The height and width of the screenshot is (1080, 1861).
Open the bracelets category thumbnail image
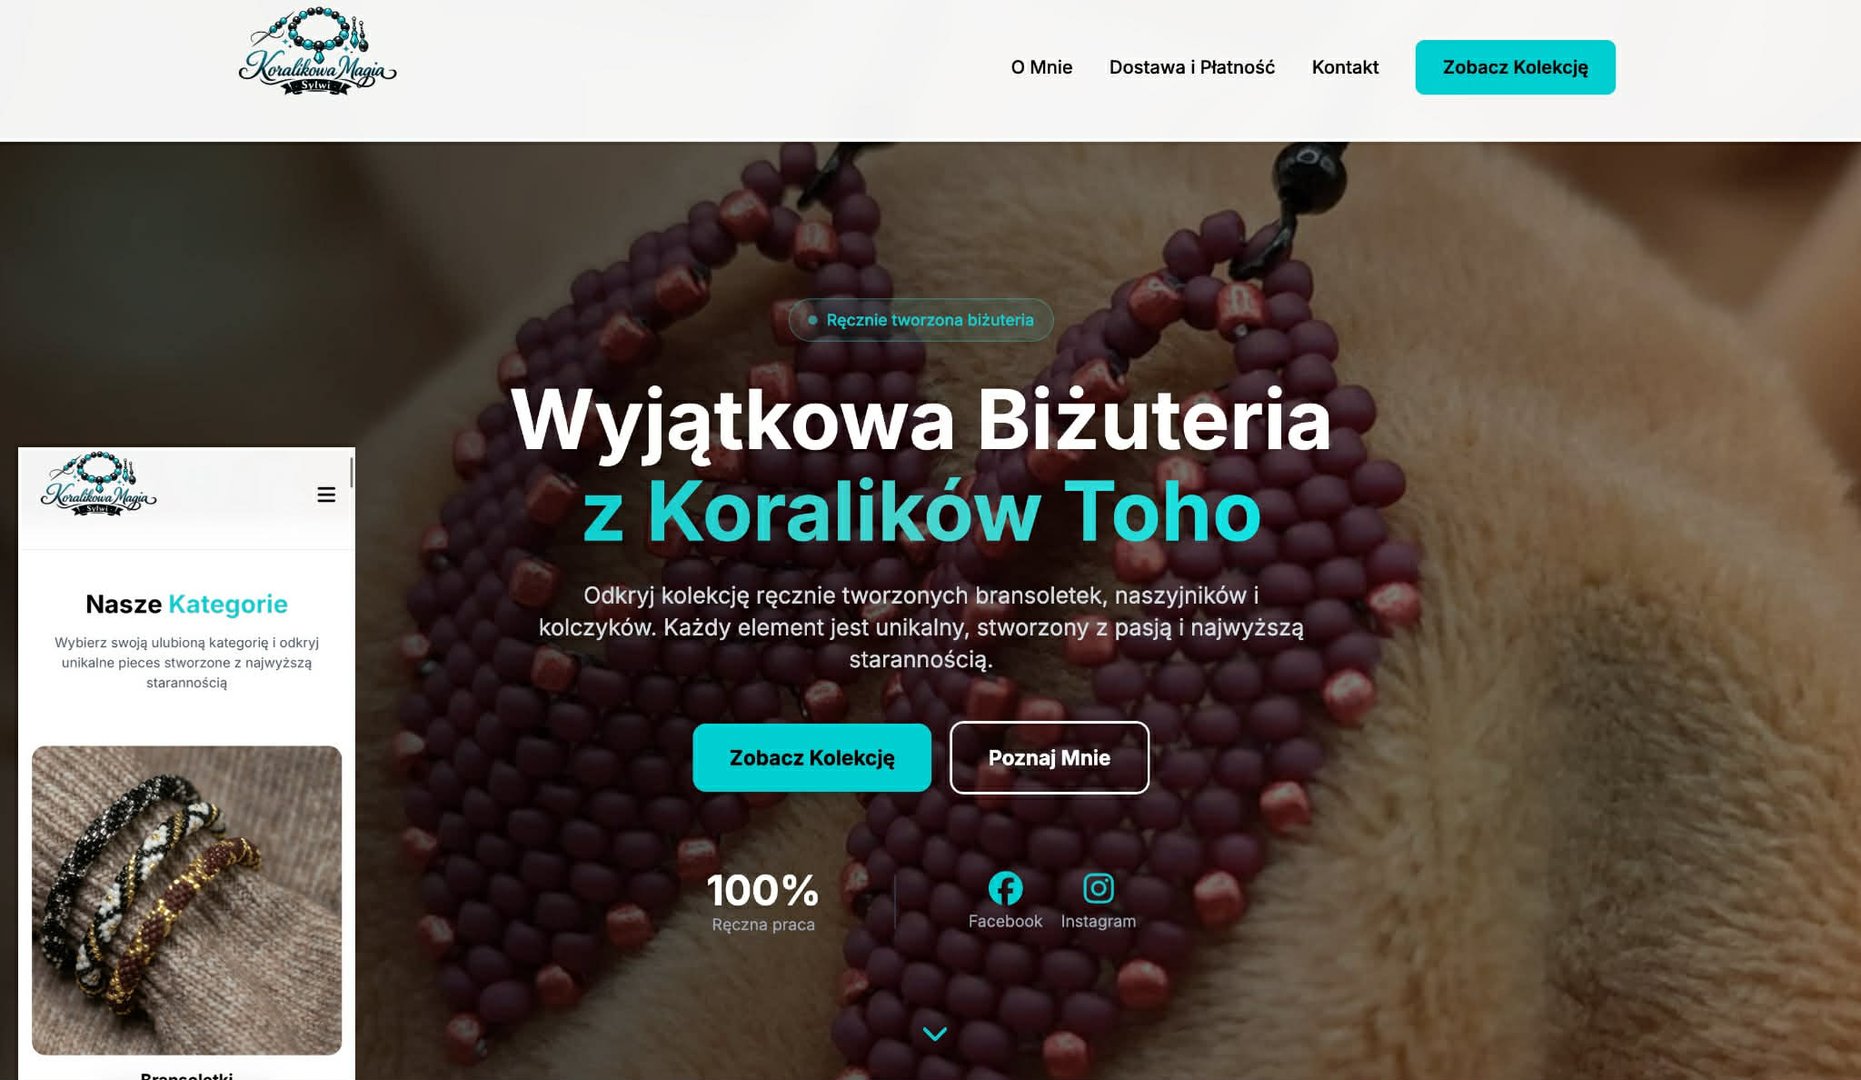[x=187, y=900]
